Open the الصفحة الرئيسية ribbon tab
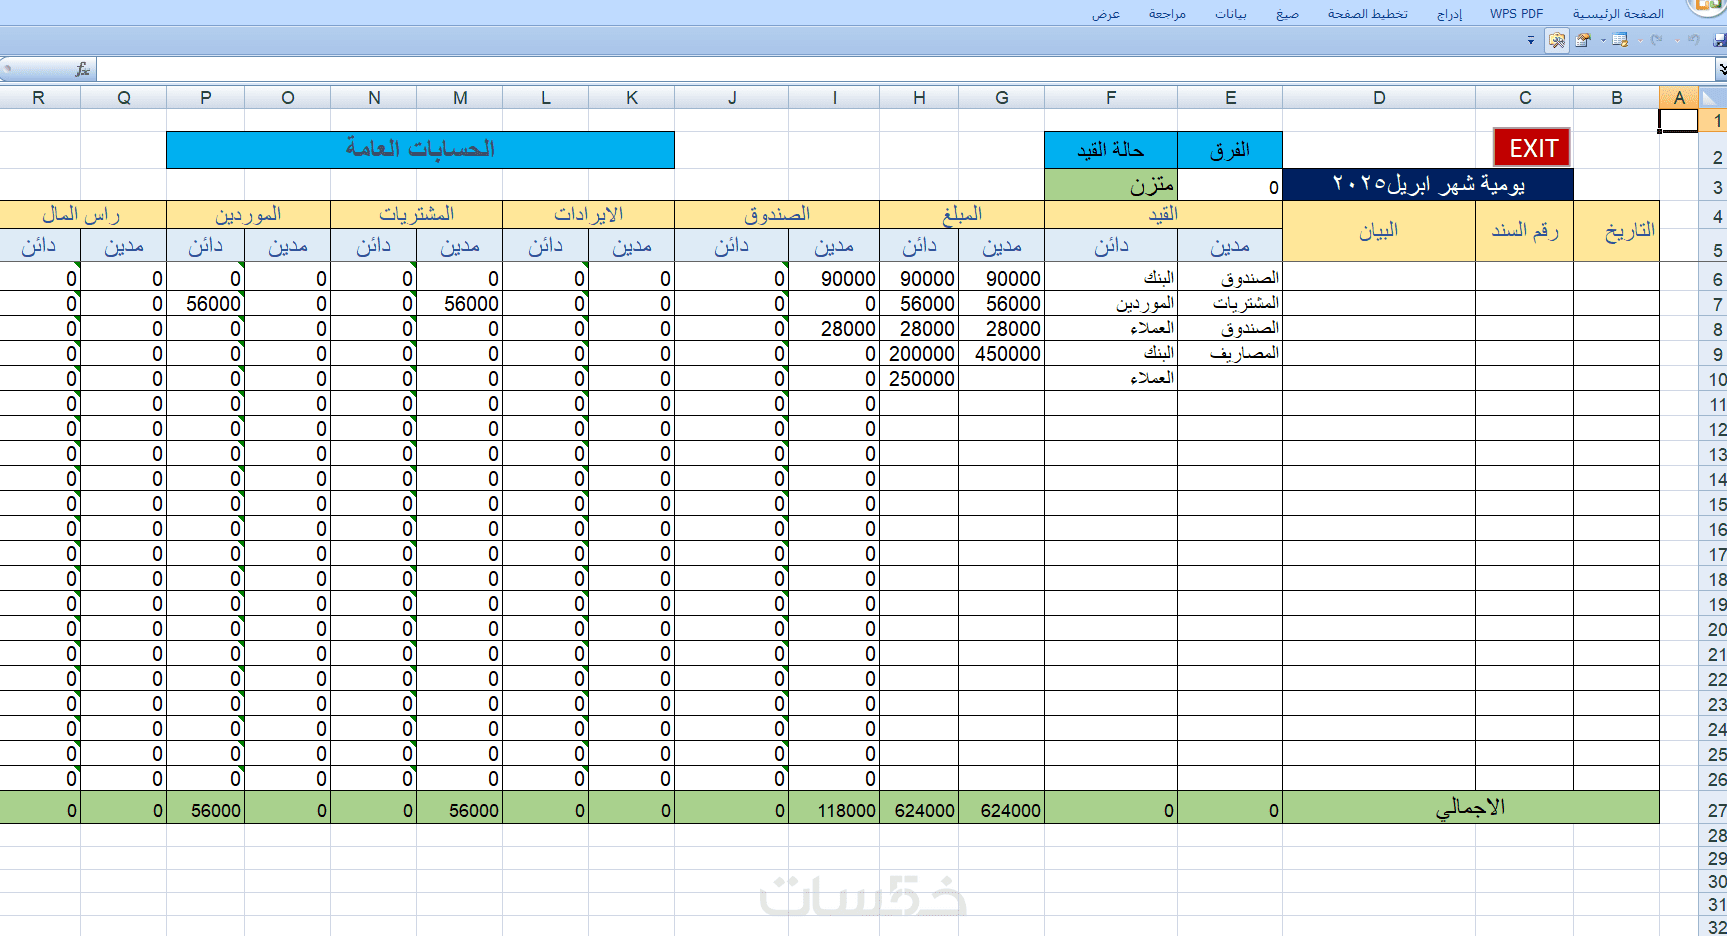 [x=1618, y=13]
